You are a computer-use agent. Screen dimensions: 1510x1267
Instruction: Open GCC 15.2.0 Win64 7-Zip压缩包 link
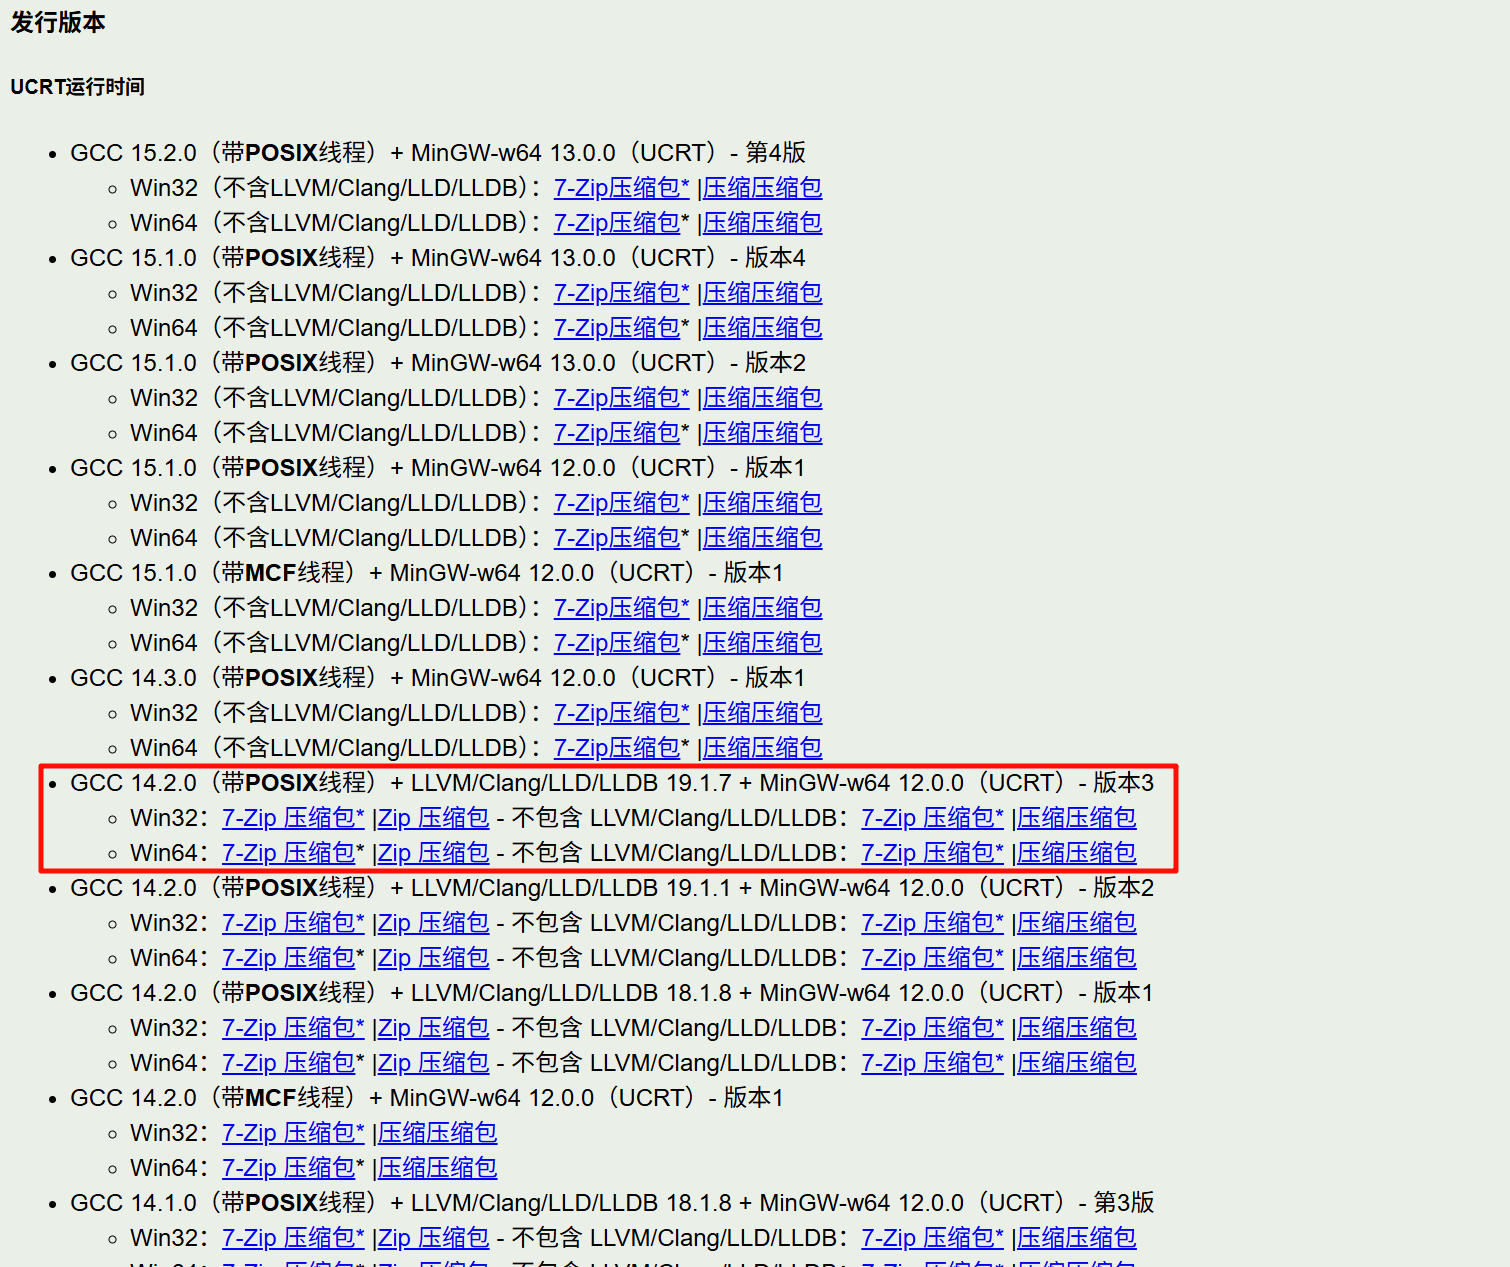617,223
